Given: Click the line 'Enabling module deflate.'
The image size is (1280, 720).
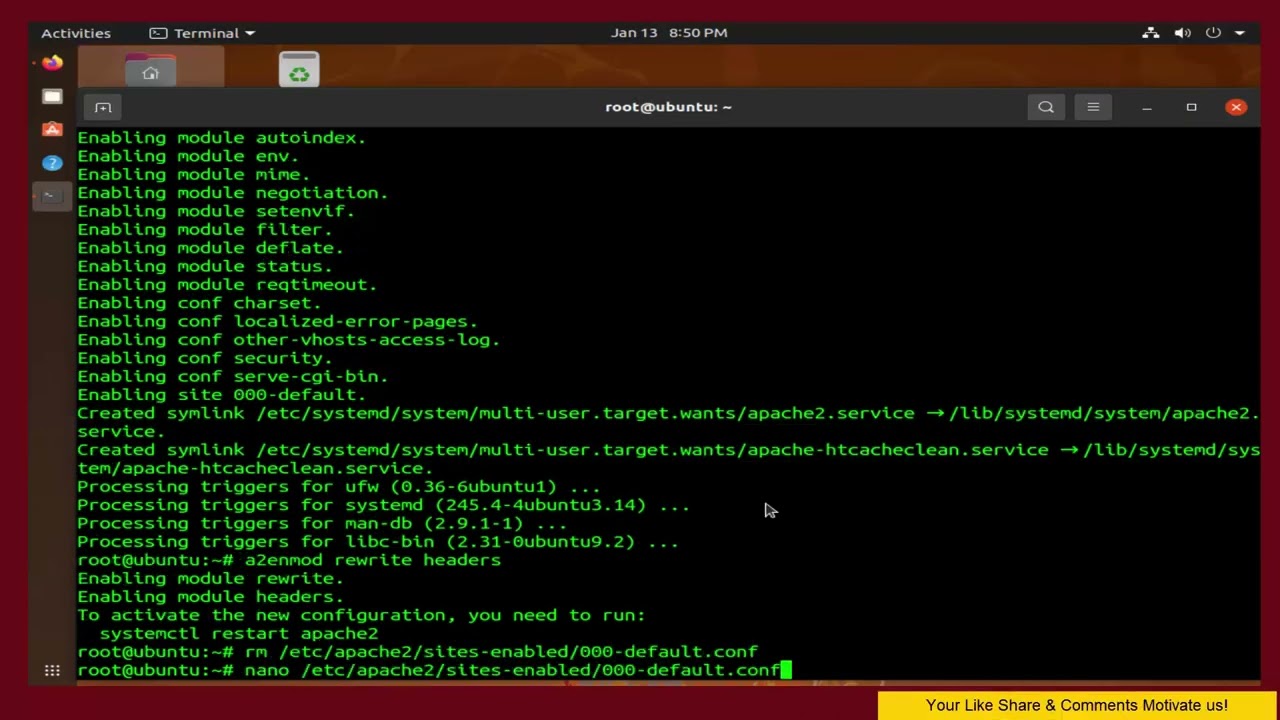Looking at the screenshot, I should (210, 248).
